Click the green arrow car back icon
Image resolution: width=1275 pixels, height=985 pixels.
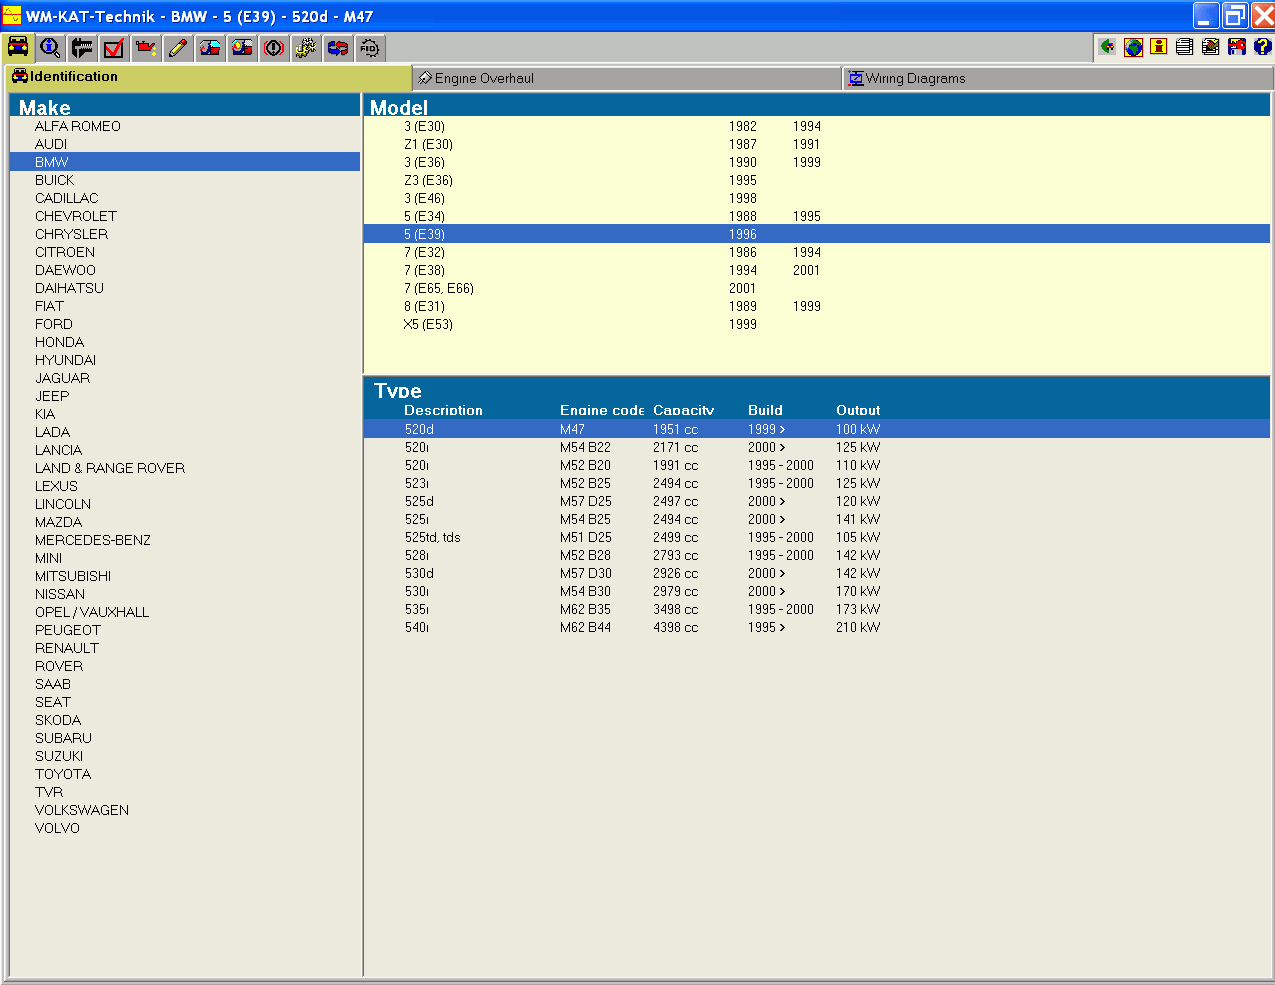1107,46
